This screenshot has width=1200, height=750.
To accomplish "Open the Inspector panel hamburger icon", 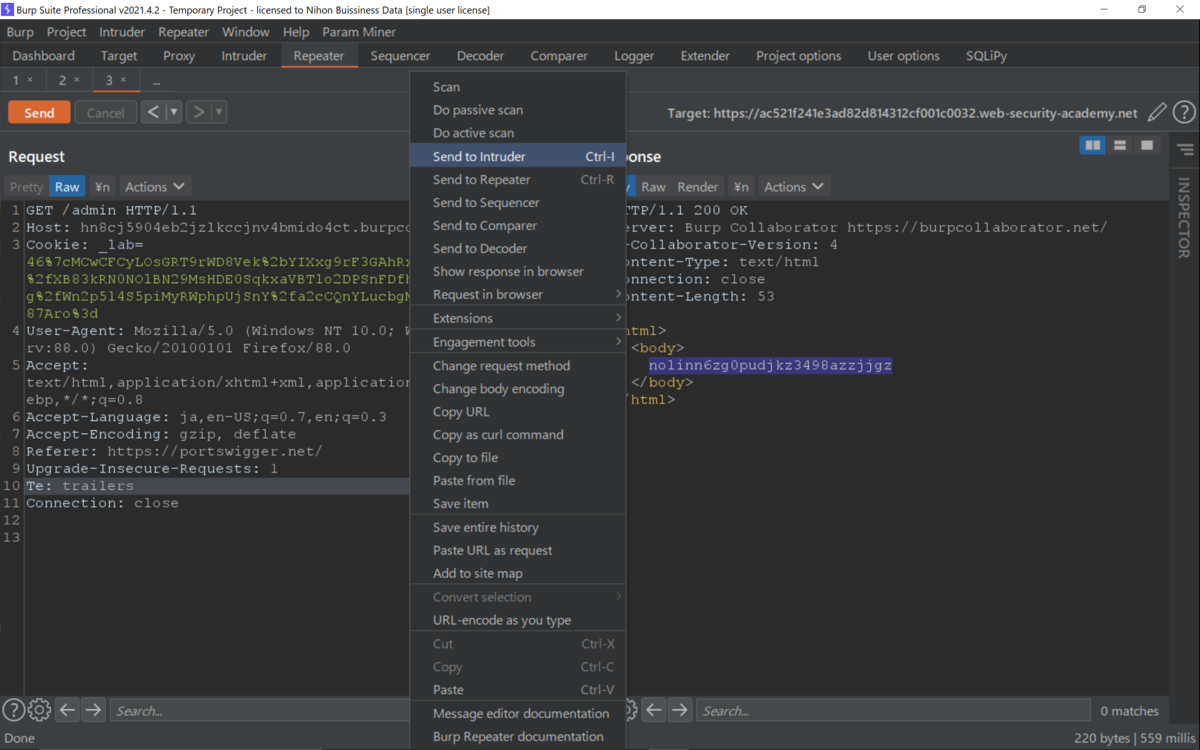I will coord(1185,150).
